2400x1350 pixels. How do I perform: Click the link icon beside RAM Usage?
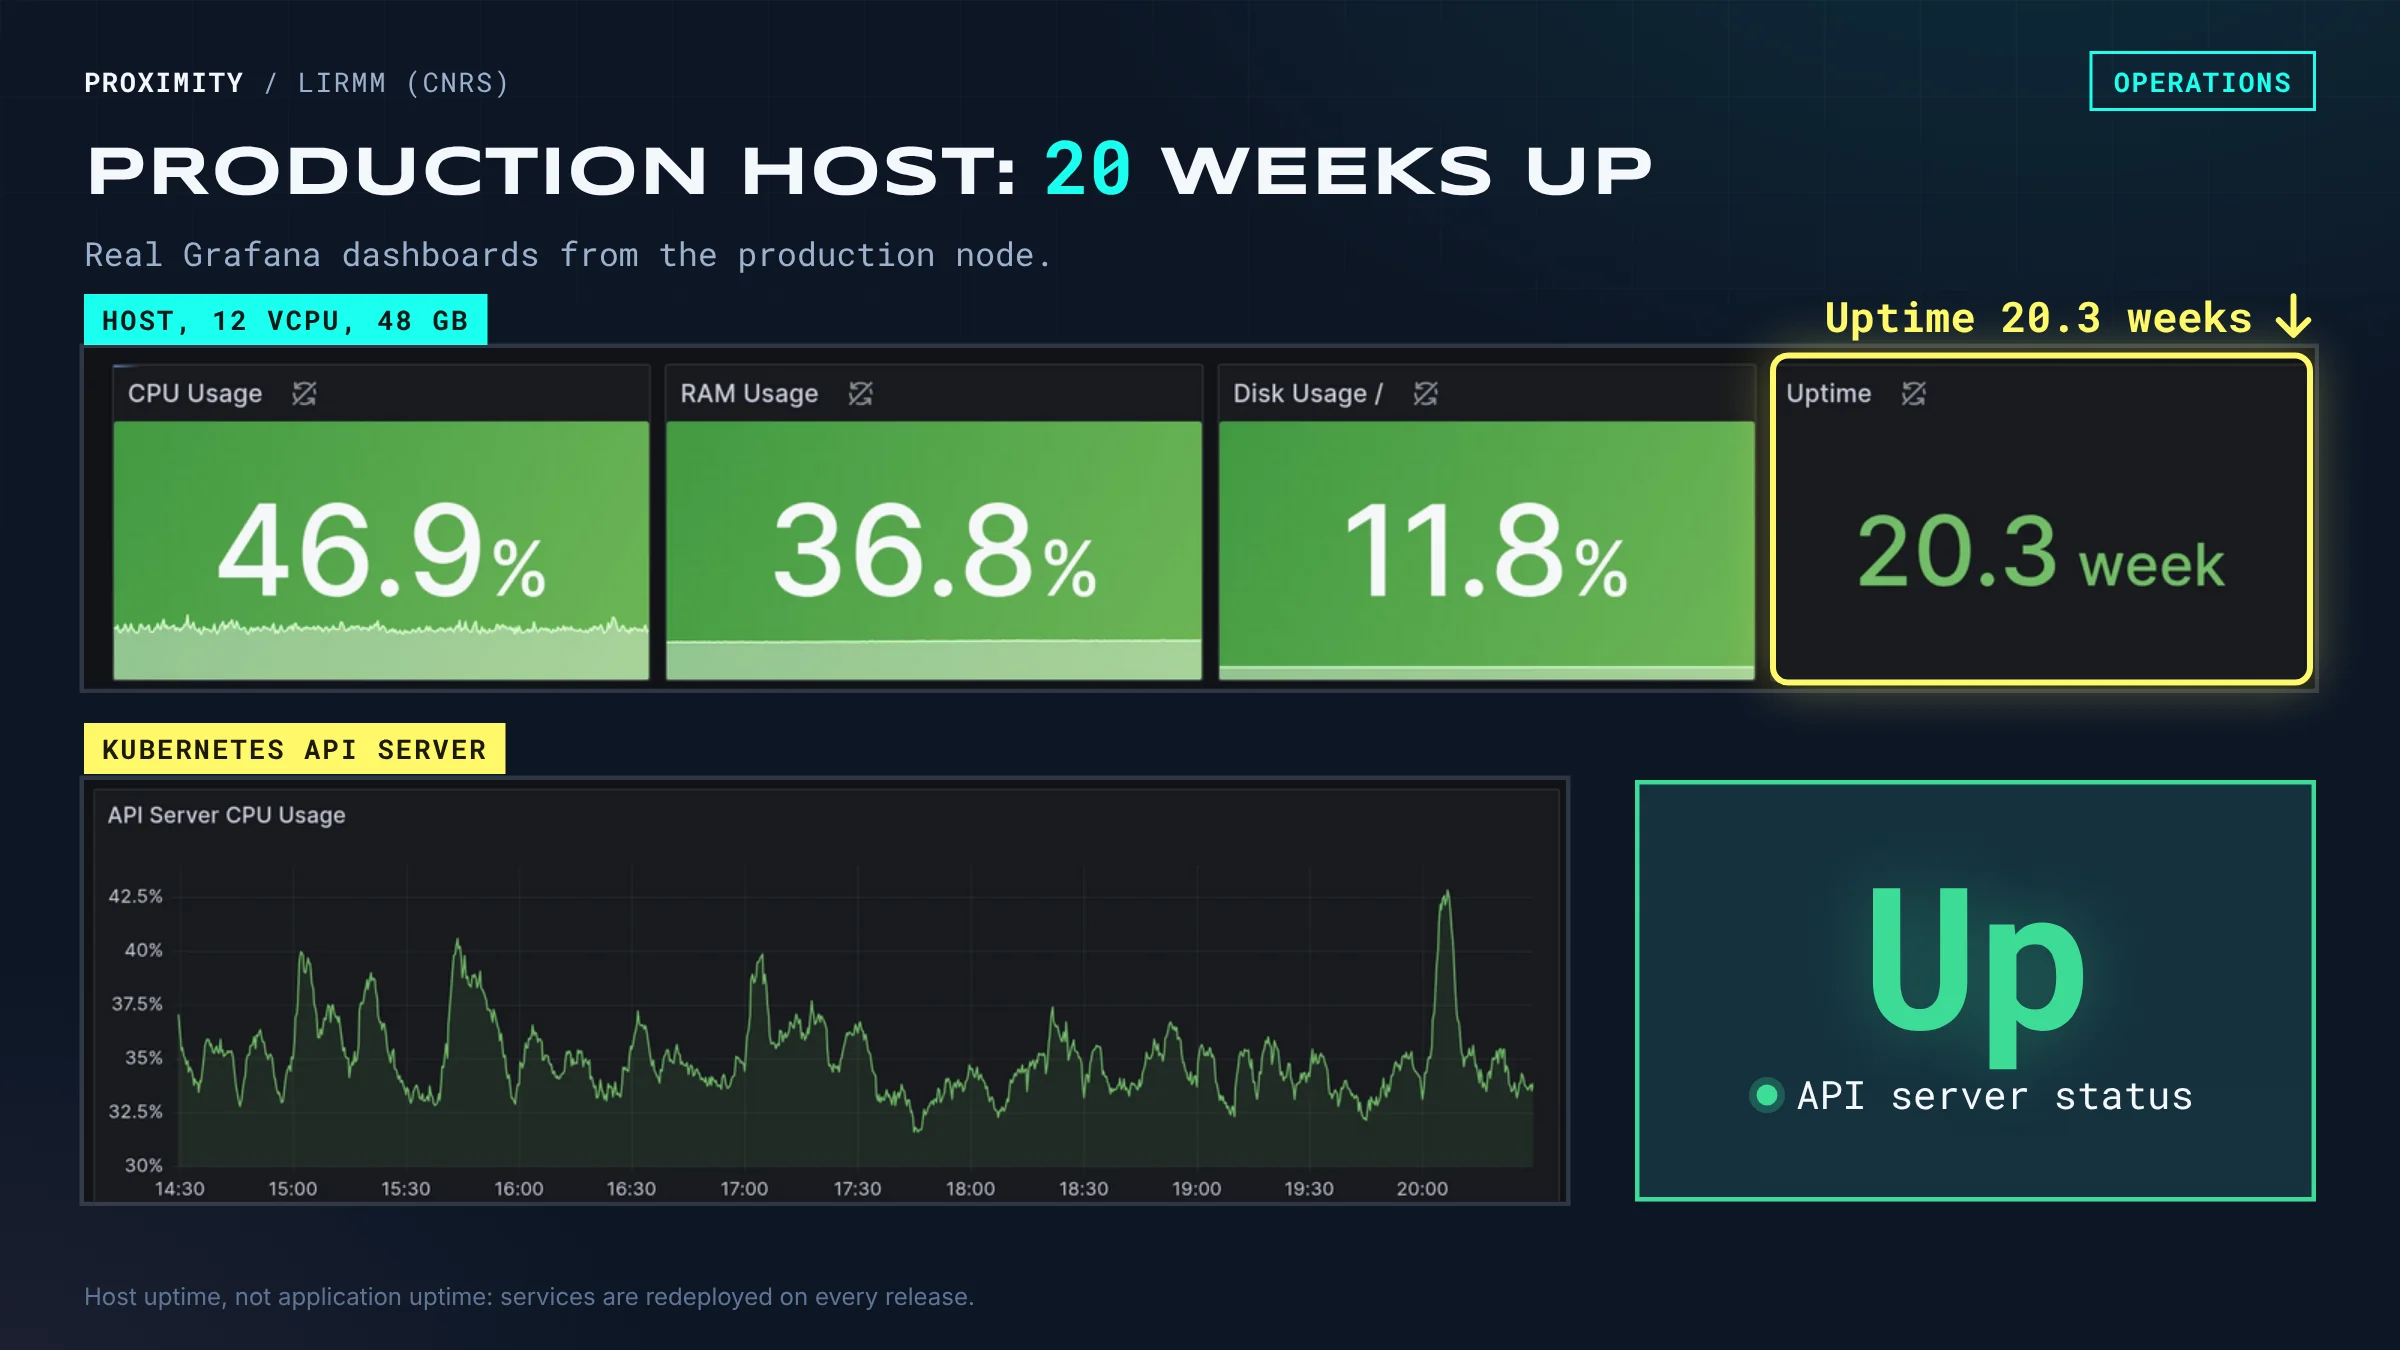tap(860, 394)
